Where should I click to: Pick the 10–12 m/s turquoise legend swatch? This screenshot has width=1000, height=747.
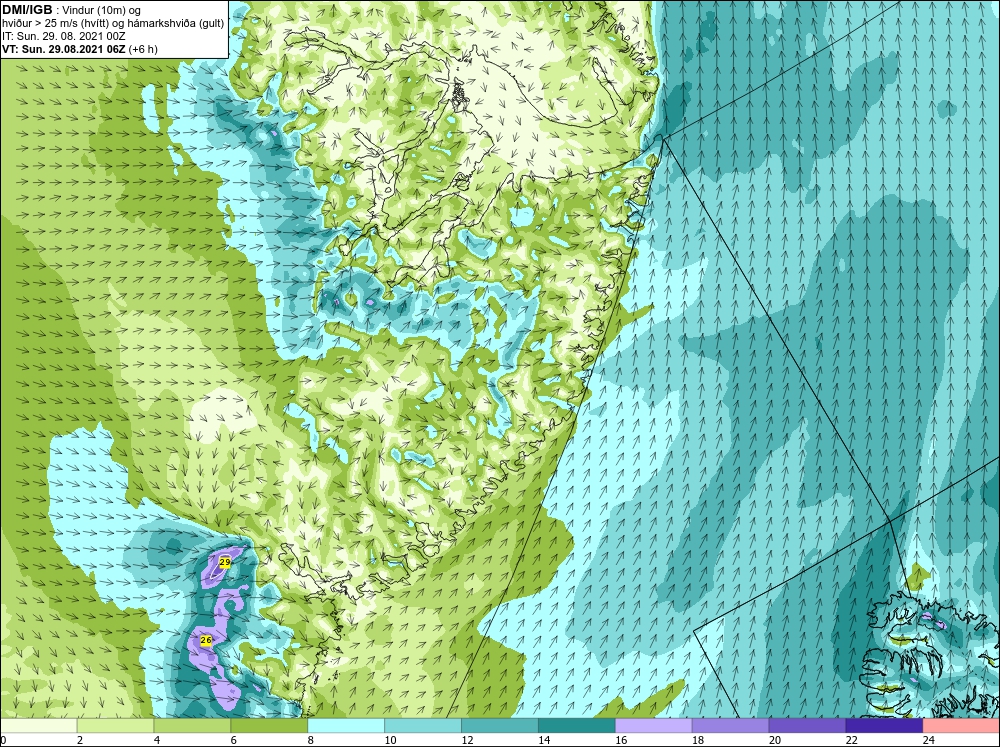(423, 725)
